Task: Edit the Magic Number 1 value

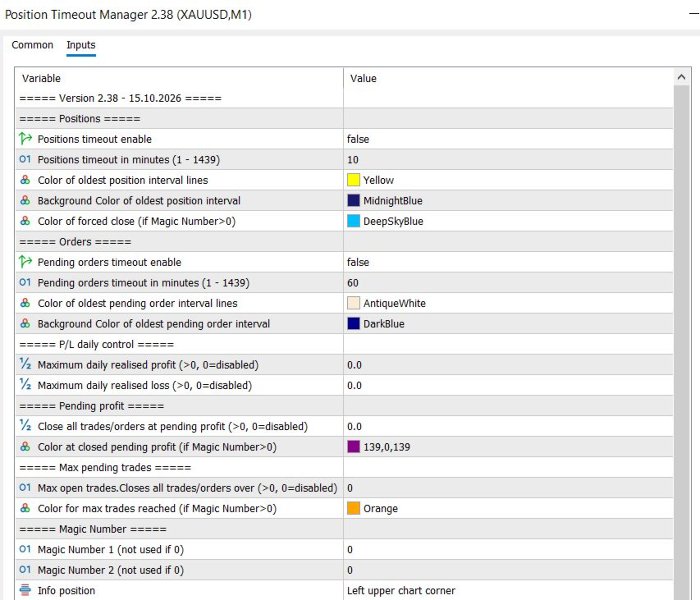Action: (x=508, y=550)
